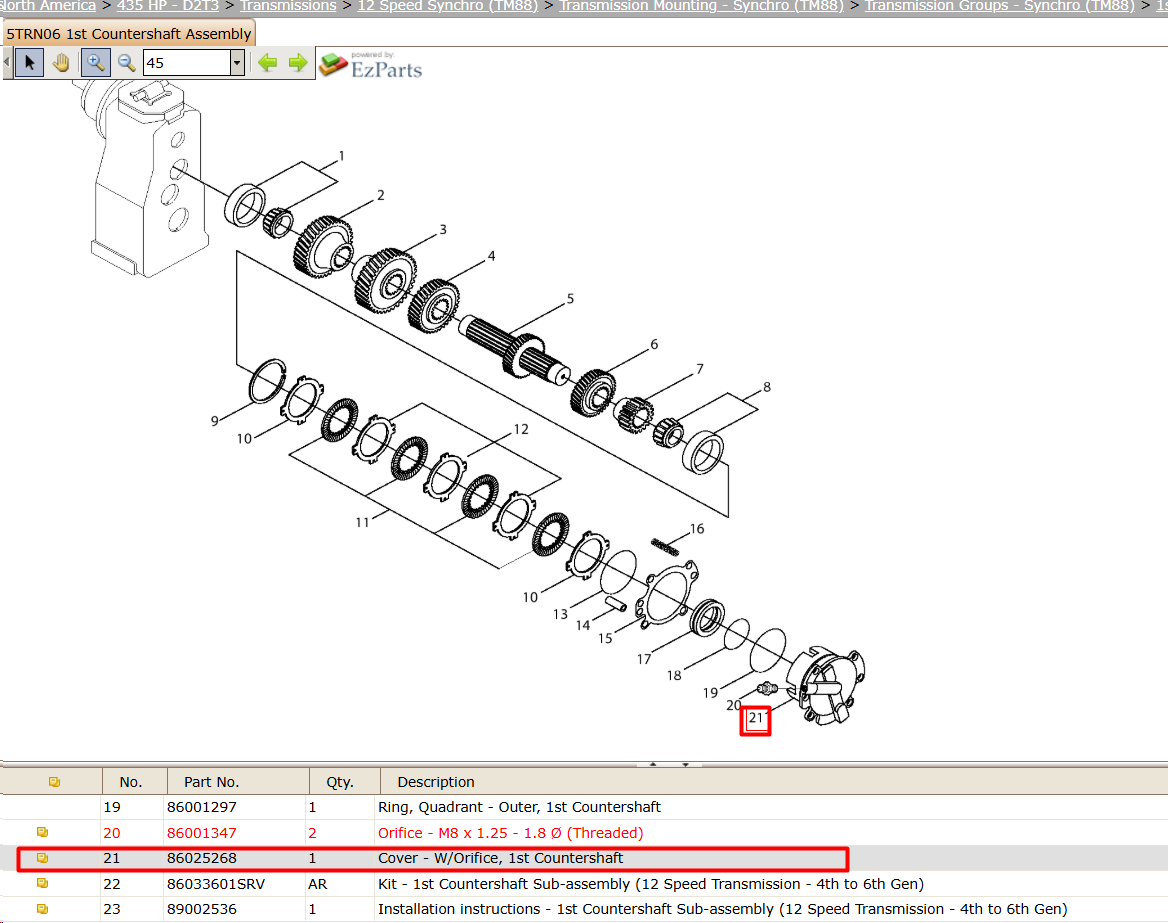Select the arrow pointer tool

point(29,63)
